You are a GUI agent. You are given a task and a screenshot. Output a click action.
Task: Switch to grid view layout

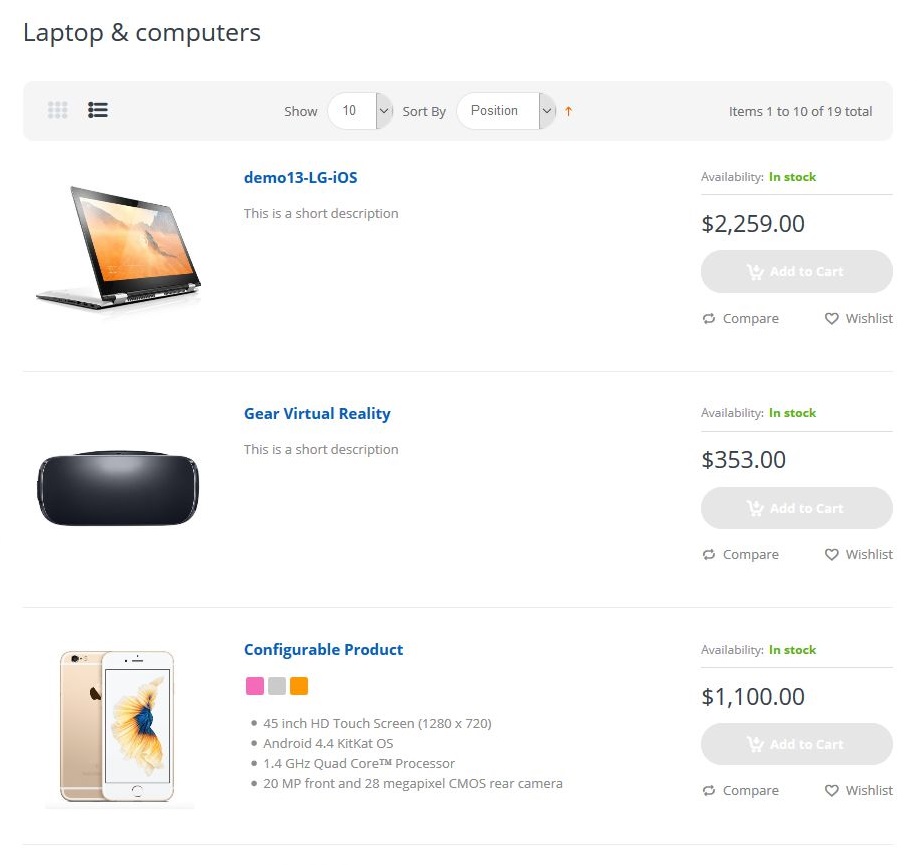coord(58,110)
